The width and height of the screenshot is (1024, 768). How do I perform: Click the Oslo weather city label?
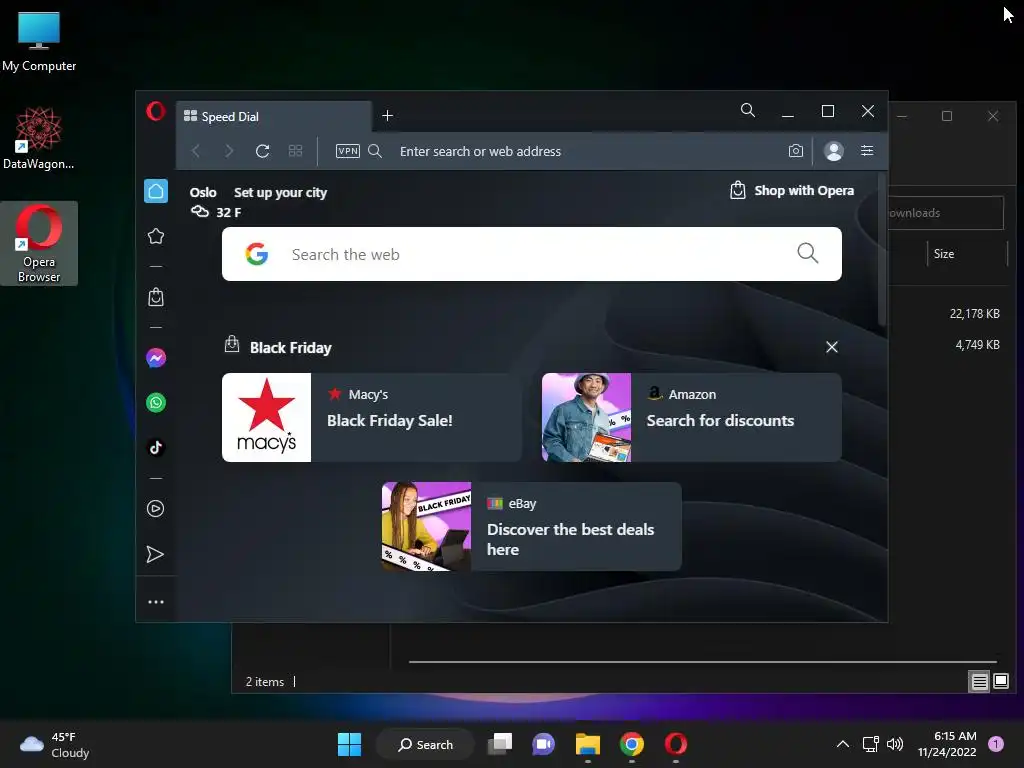click(203, 193)
